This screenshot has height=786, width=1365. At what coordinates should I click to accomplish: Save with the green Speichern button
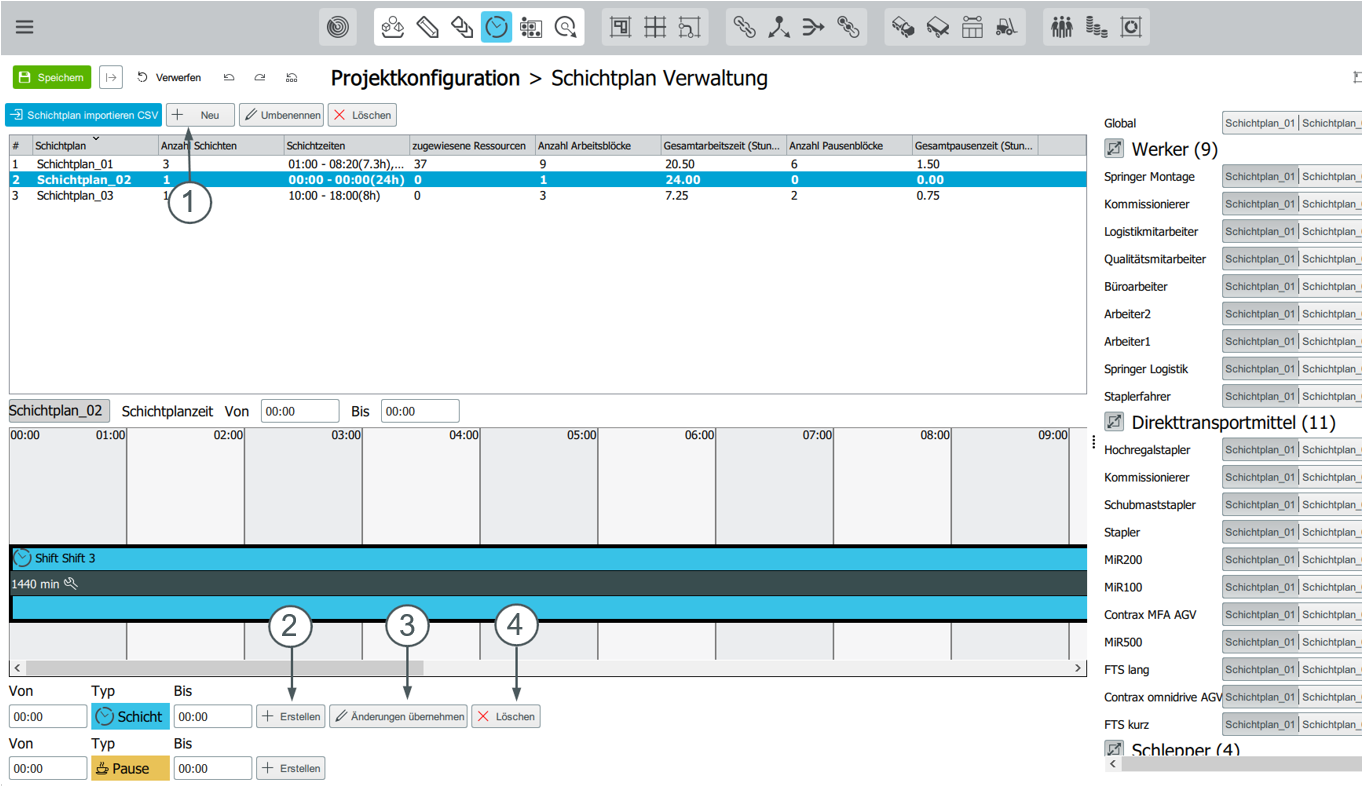[x=52, y=77]
